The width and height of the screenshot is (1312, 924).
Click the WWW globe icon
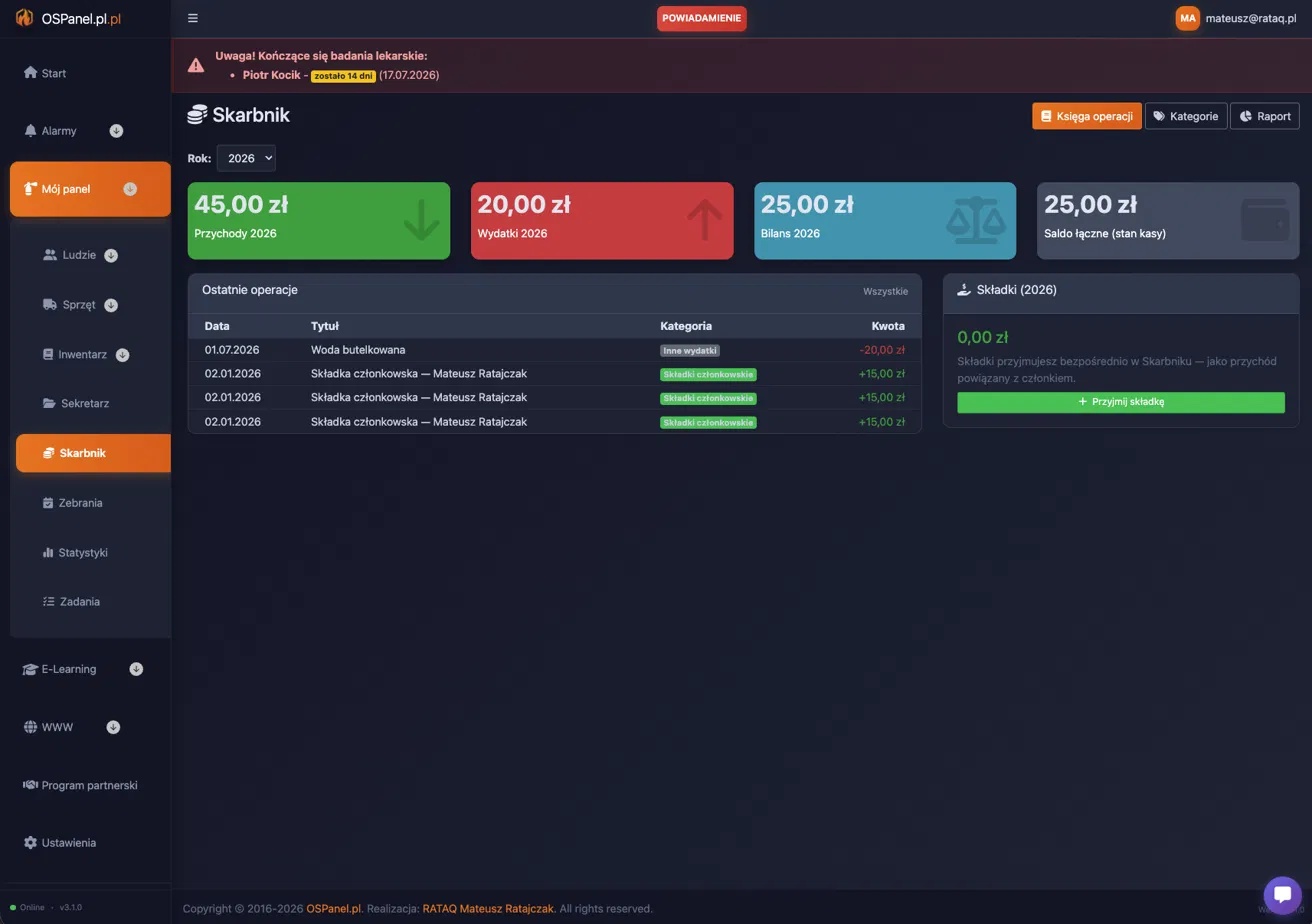pyautogui.click(x=30, y=727)
